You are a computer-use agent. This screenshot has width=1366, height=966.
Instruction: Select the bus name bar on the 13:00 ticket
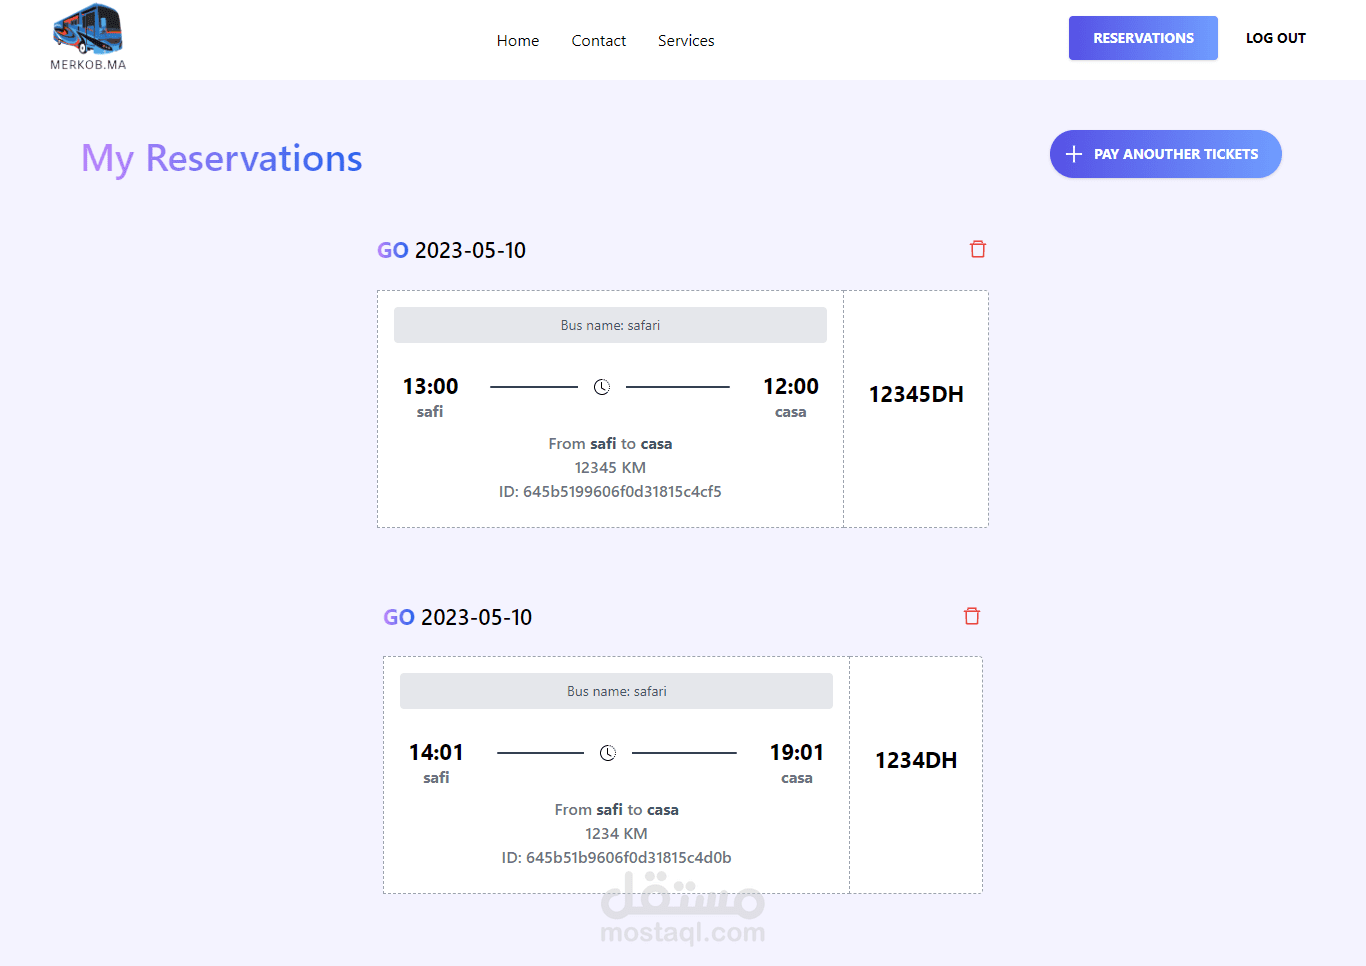pos(610,325)
